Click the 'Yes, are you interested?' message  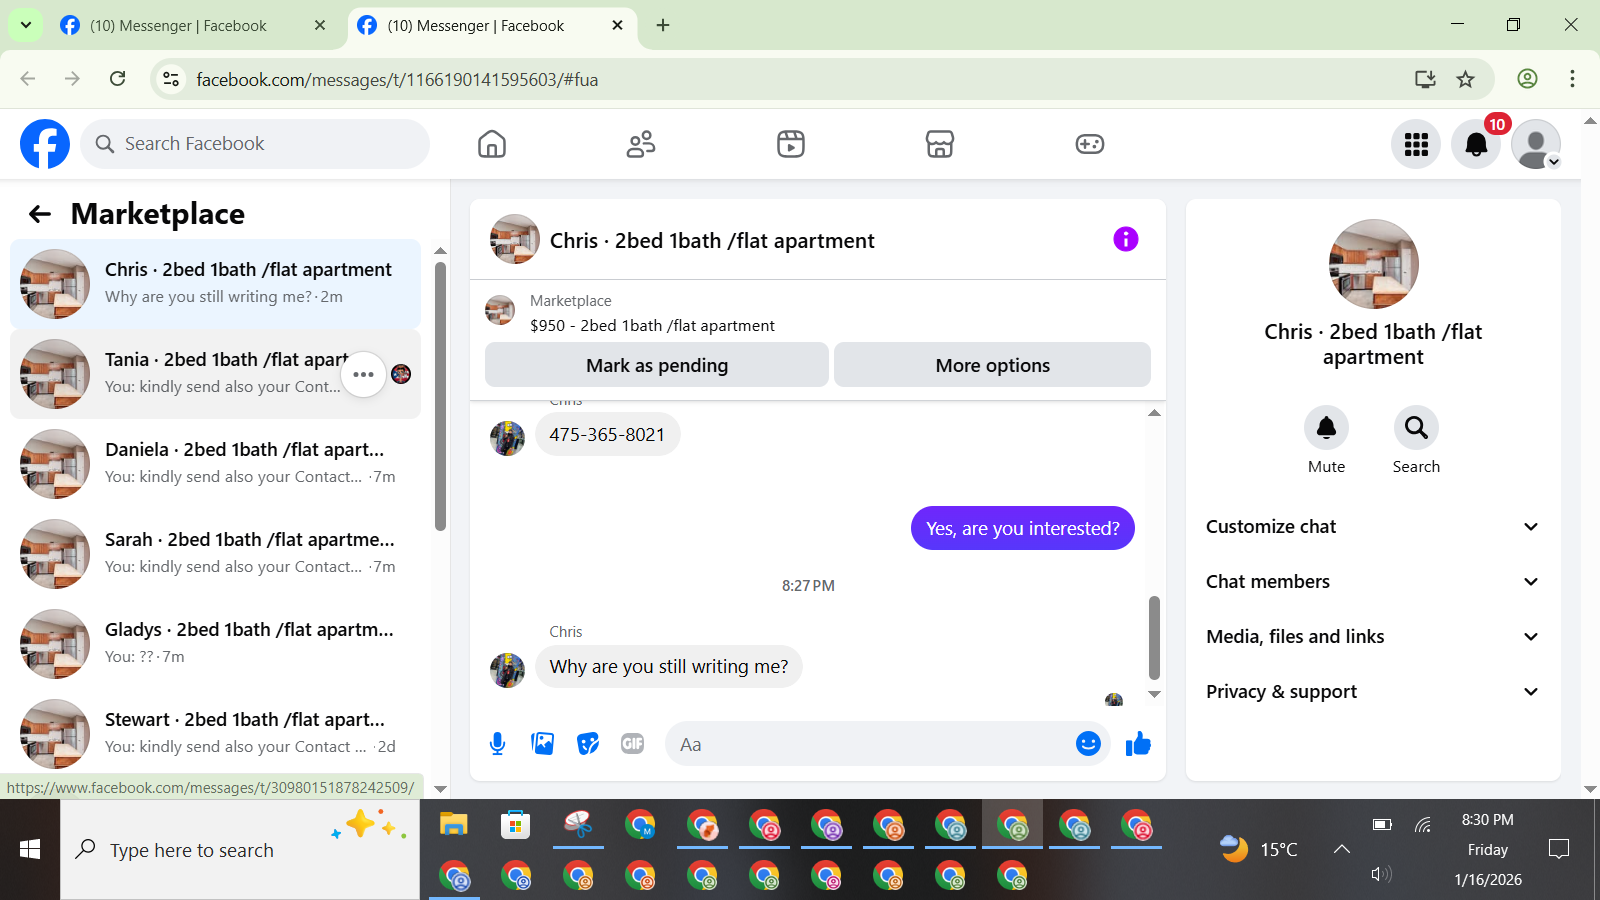click(x=1023, y=528)
